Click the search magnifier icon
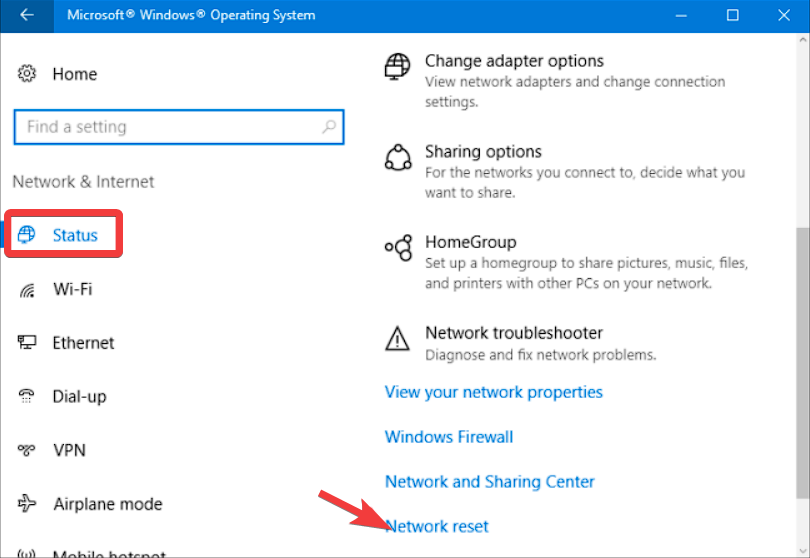Image resolution: width=810 pixels, height=558 pixels. [328, 127]
